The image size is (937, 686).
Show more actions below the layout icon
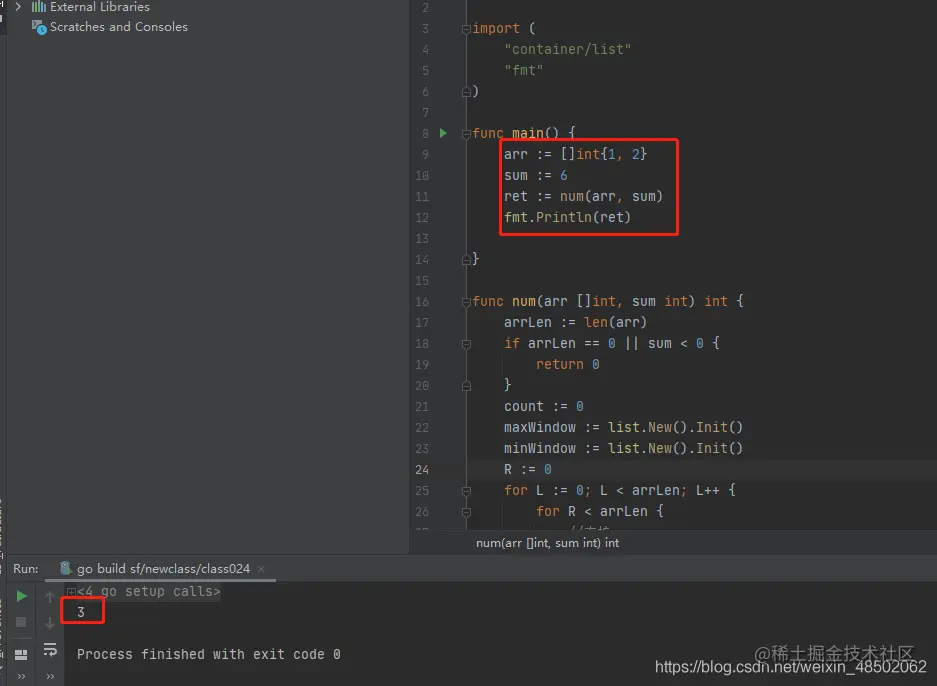pos(22,676)
